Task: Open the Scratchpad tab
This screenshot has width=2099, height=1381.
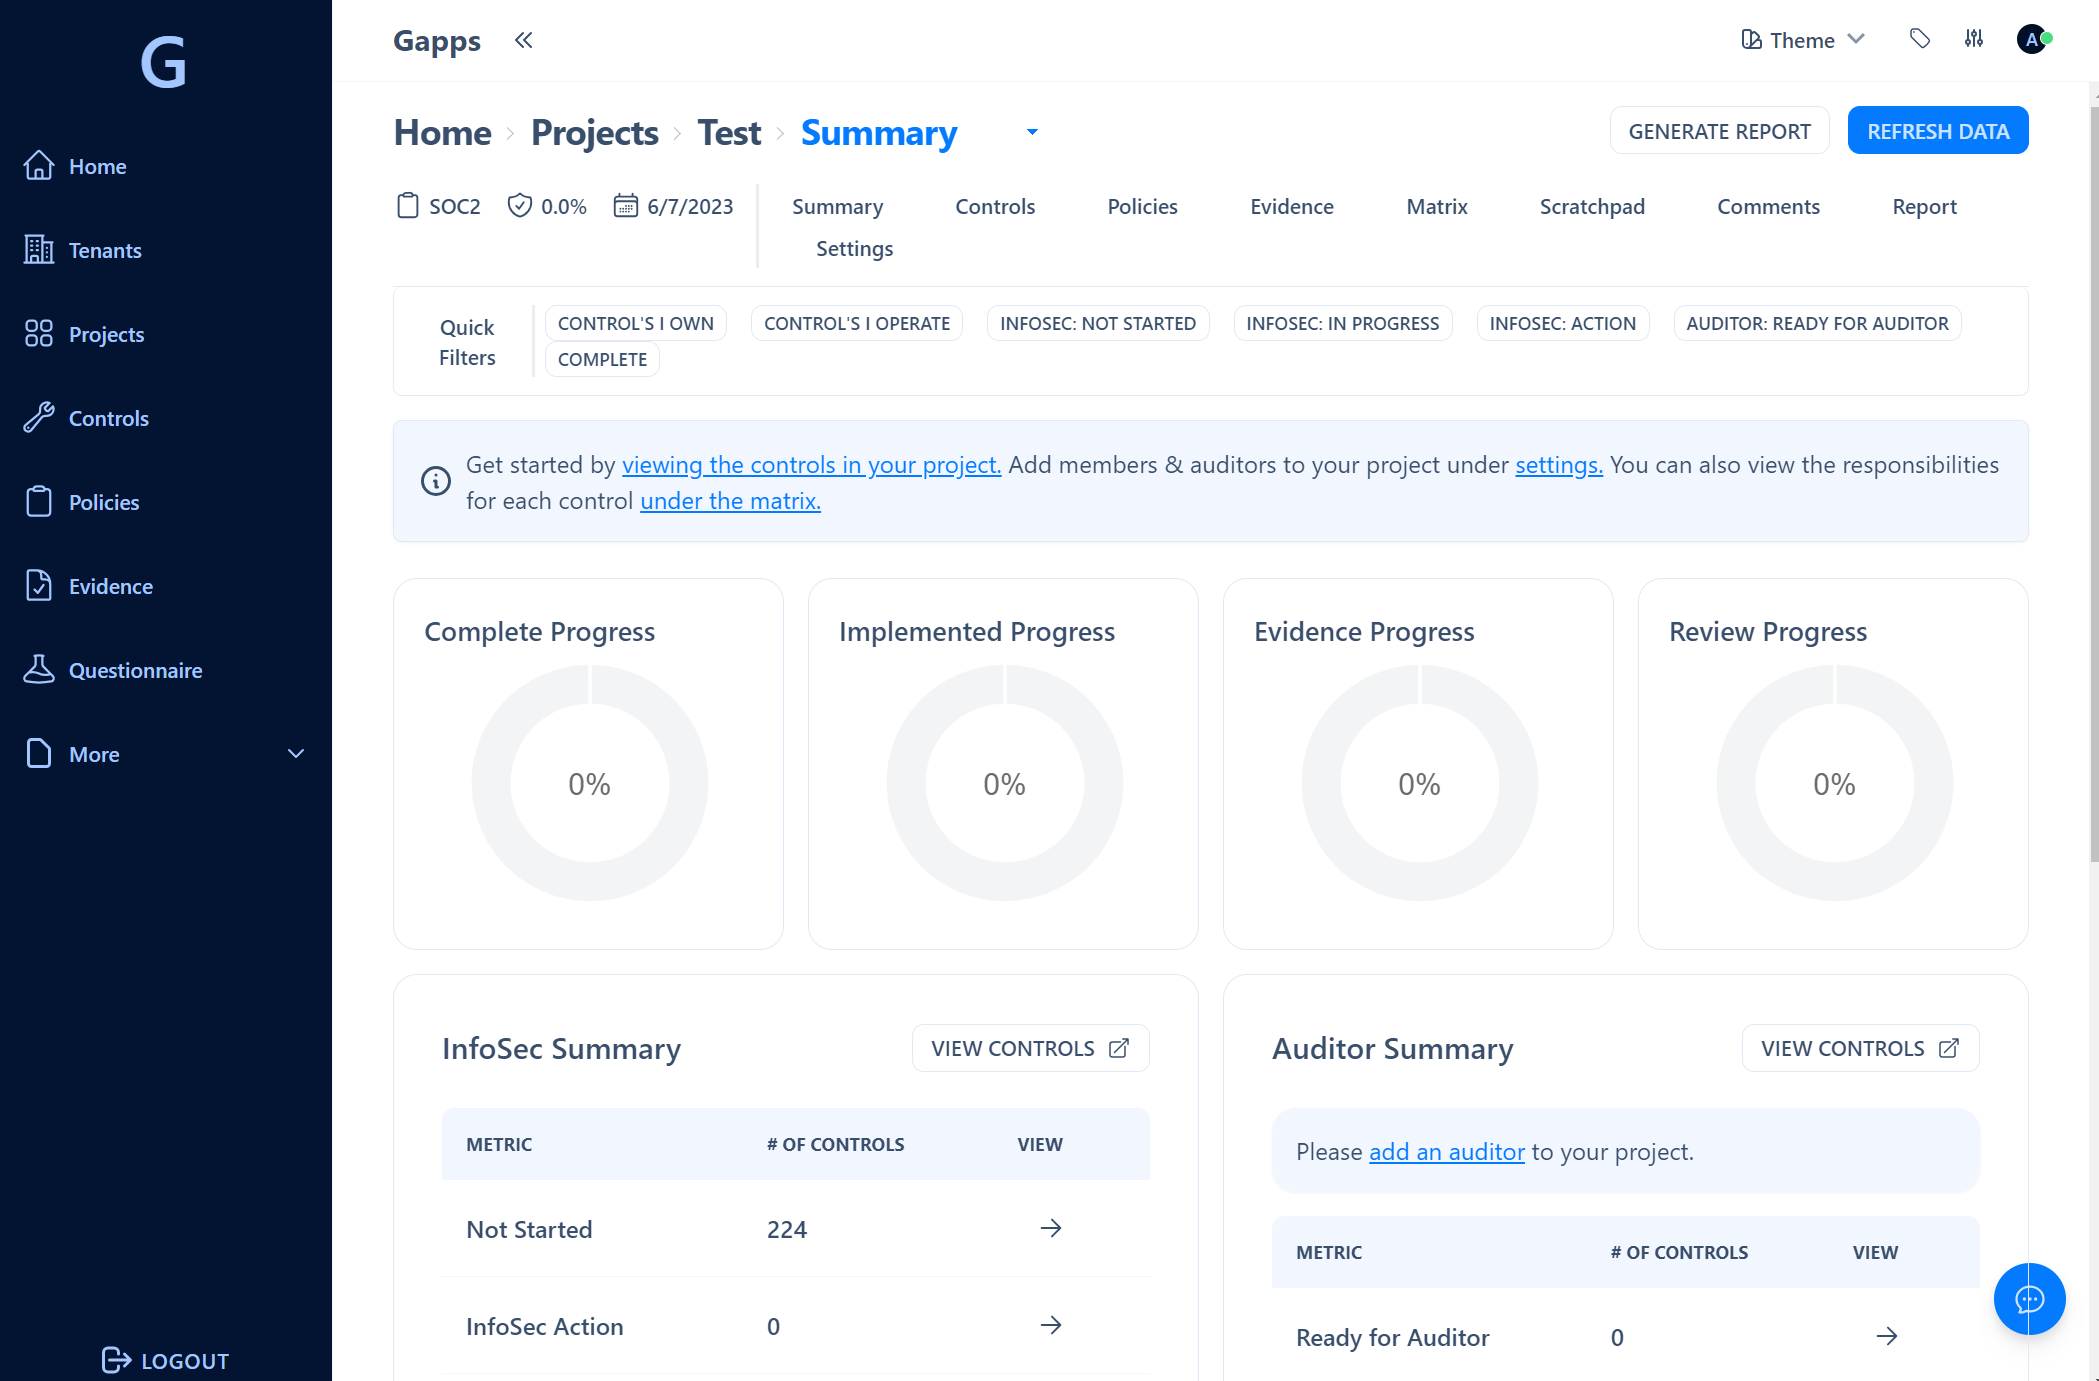Action: (x=1591, y=206)
